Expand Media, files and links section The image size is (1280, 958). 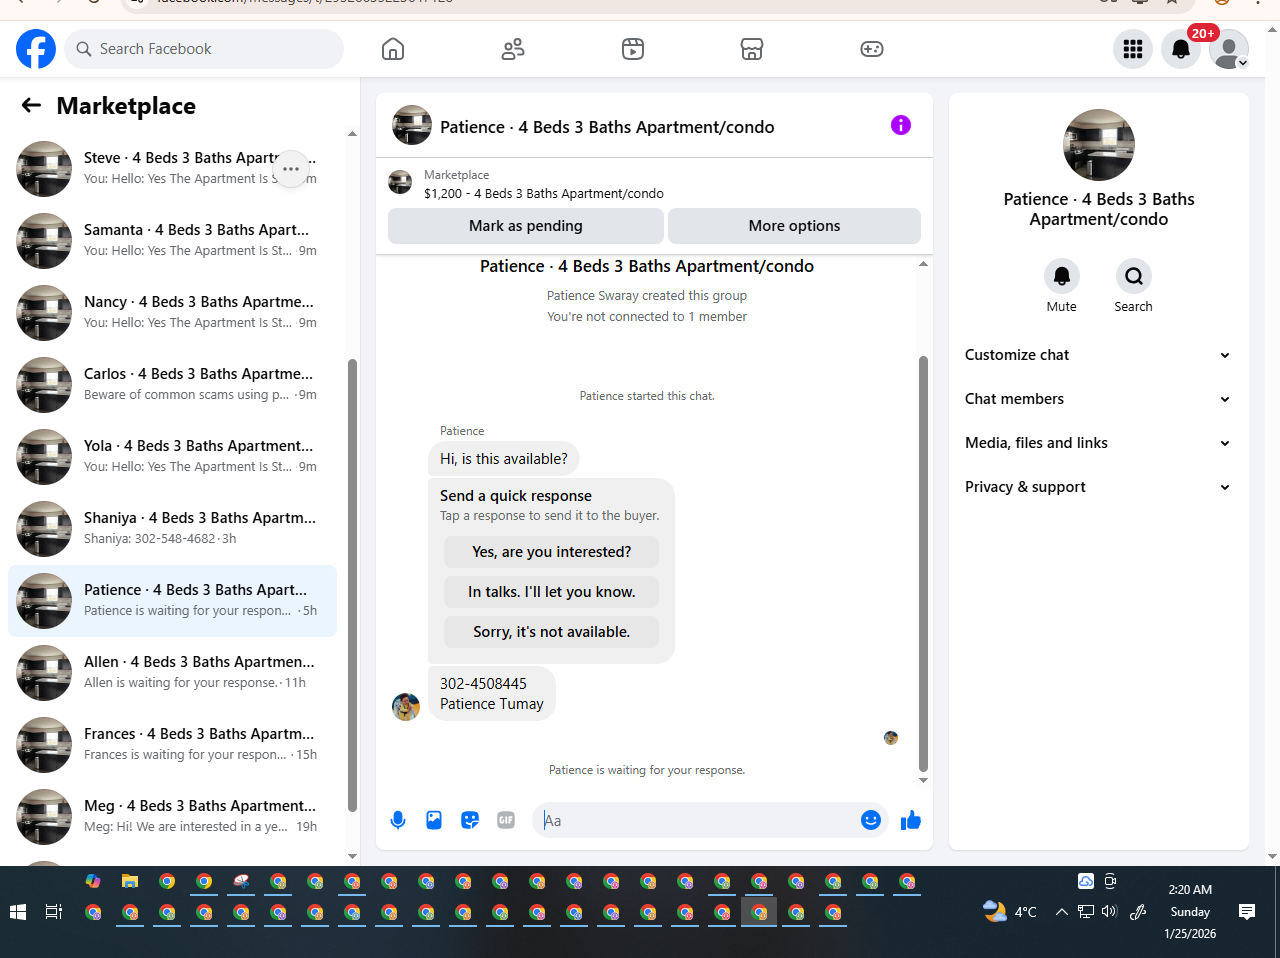tap(1099, 443)
